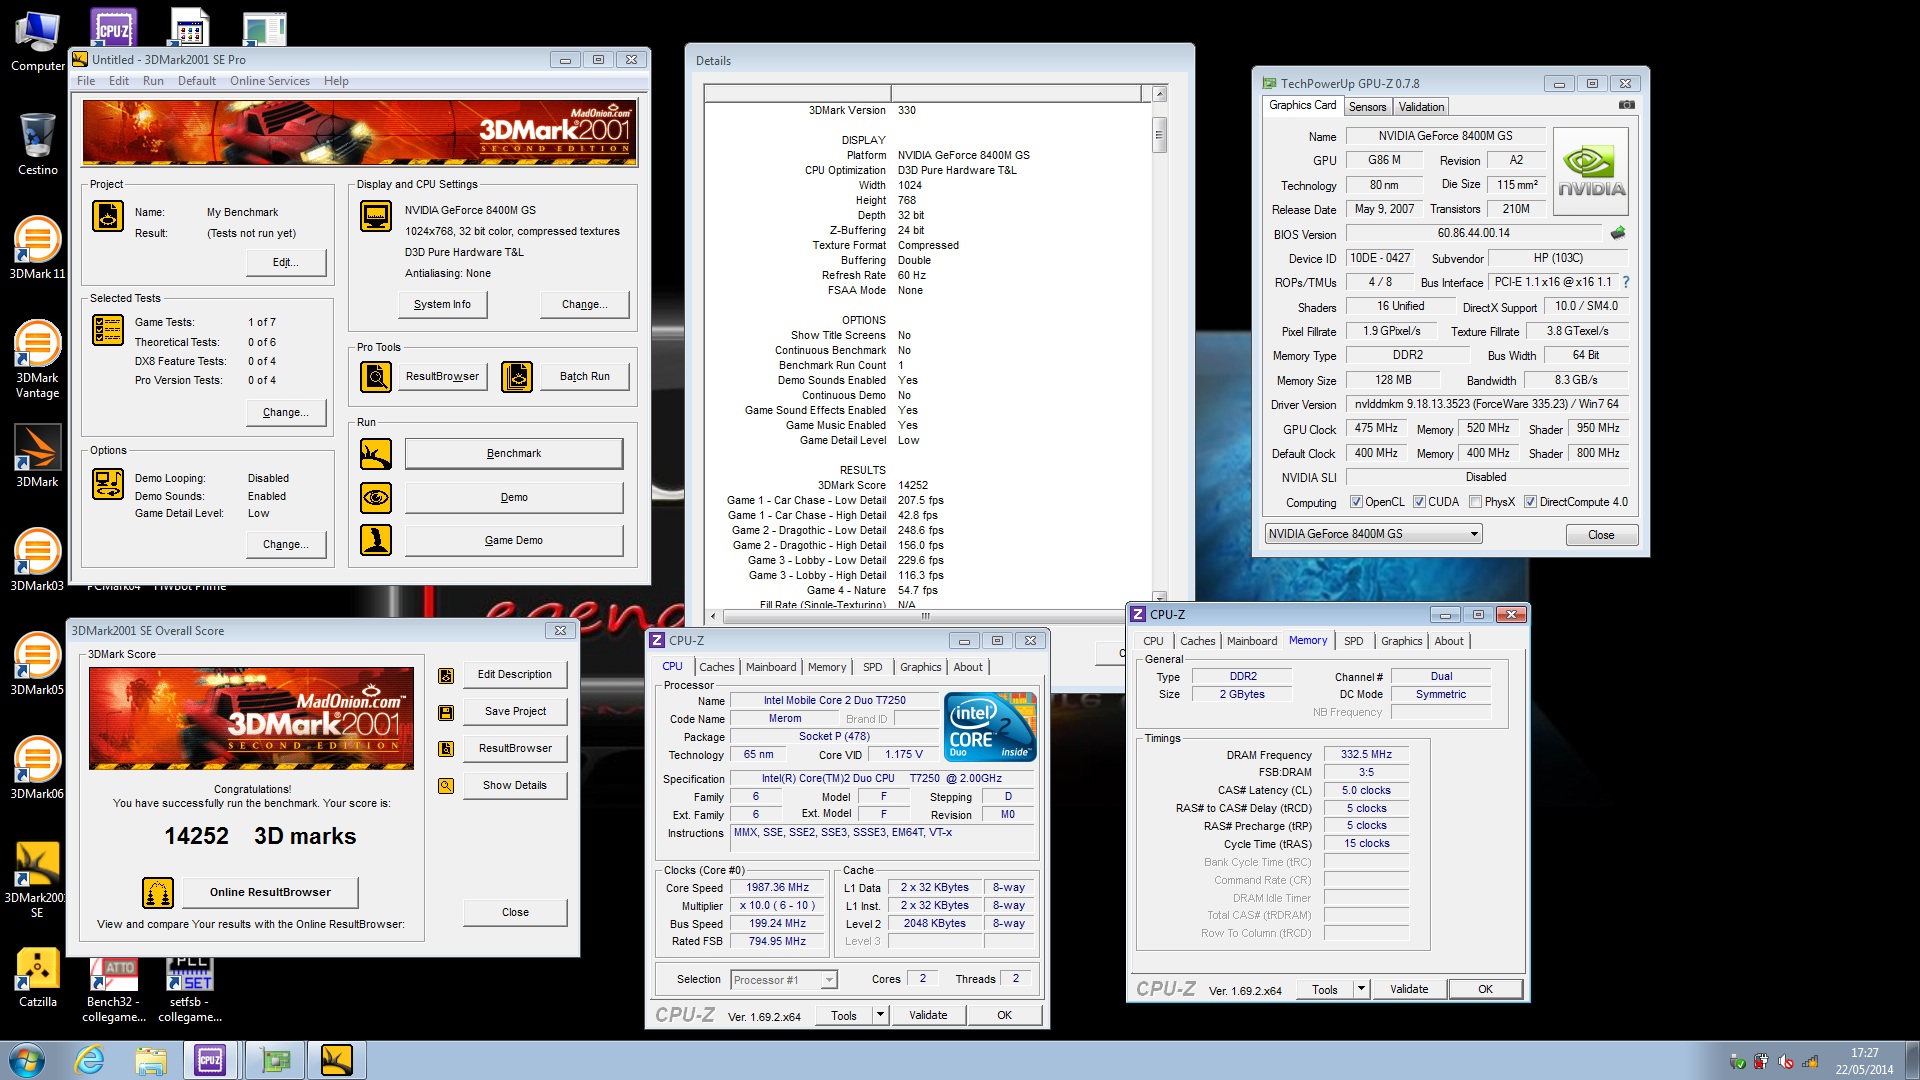Image resolution: width=1920 pixels, height=1080 pixels.
Task: Open the GPU selection dropdown in GPU-Z
Action: [1373, 534]
